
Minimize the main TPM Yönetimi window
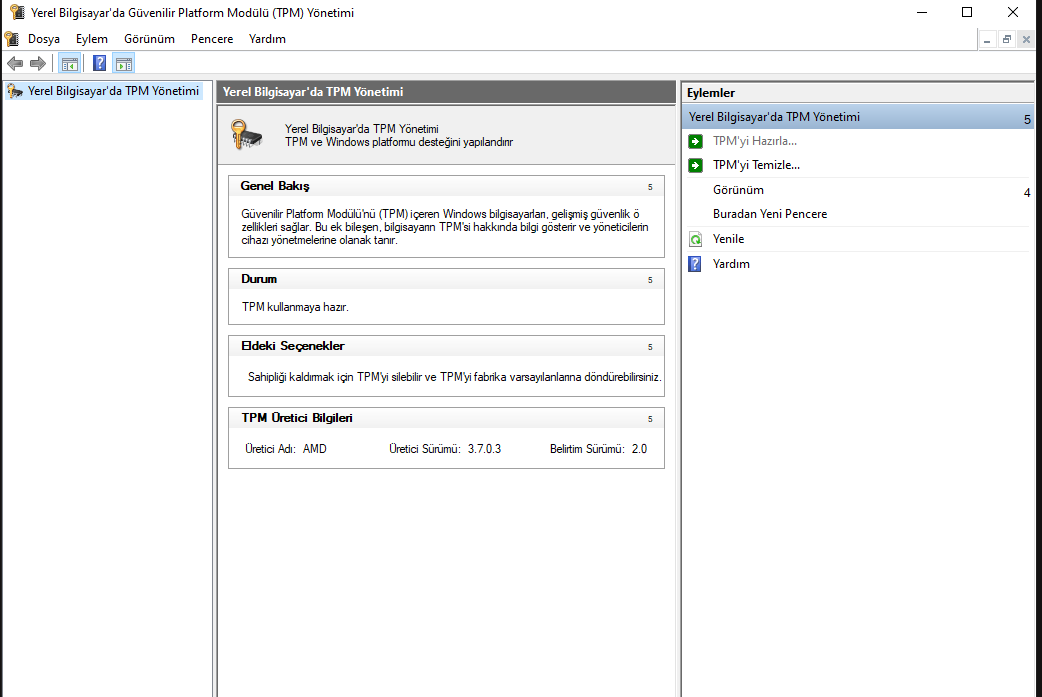922,12
